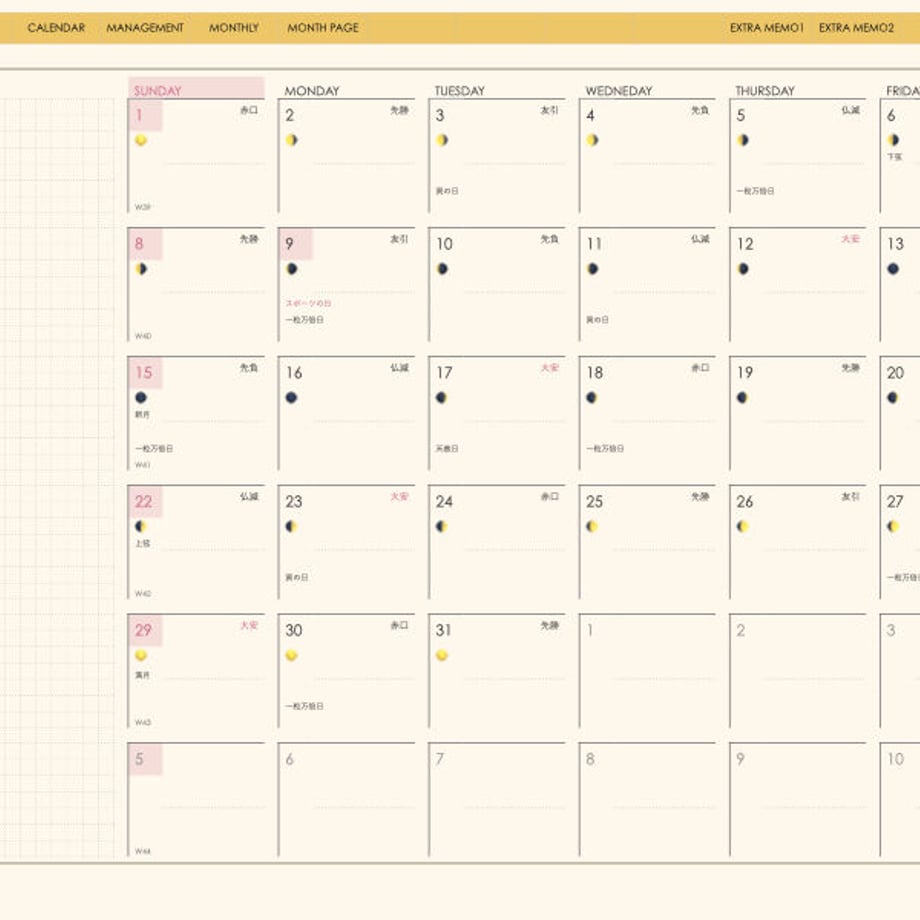Image resolution: width=920 pixels, height=920 pixels.
Task: Click the first-quarter moon icon on the 22nd
Action: (x=141, y=526)
